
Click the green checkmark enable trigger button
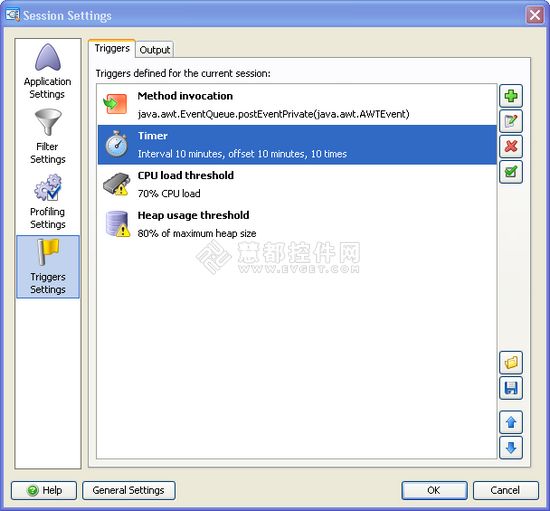point(511,172)
